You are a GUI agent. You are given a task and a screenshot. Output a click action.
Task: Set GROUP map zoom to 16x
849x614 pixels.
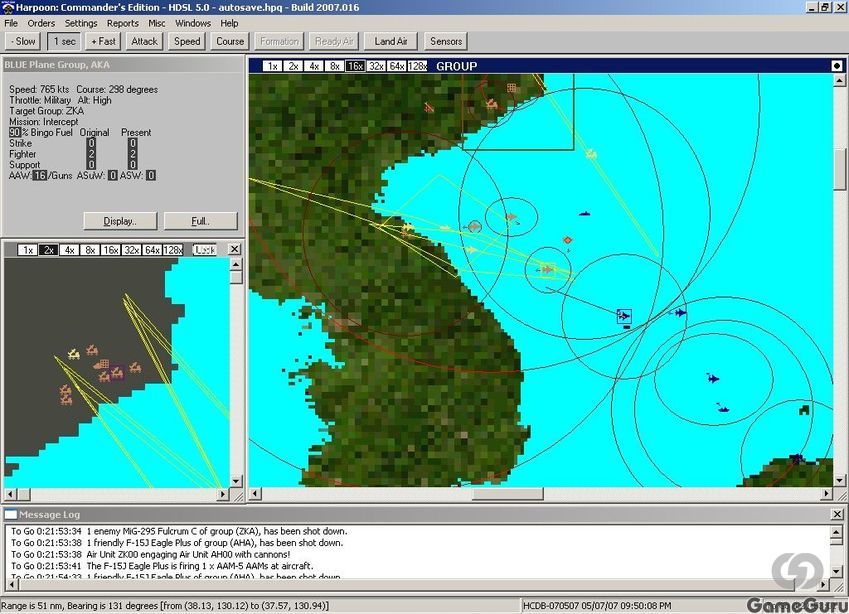click(x=355, y=66)
